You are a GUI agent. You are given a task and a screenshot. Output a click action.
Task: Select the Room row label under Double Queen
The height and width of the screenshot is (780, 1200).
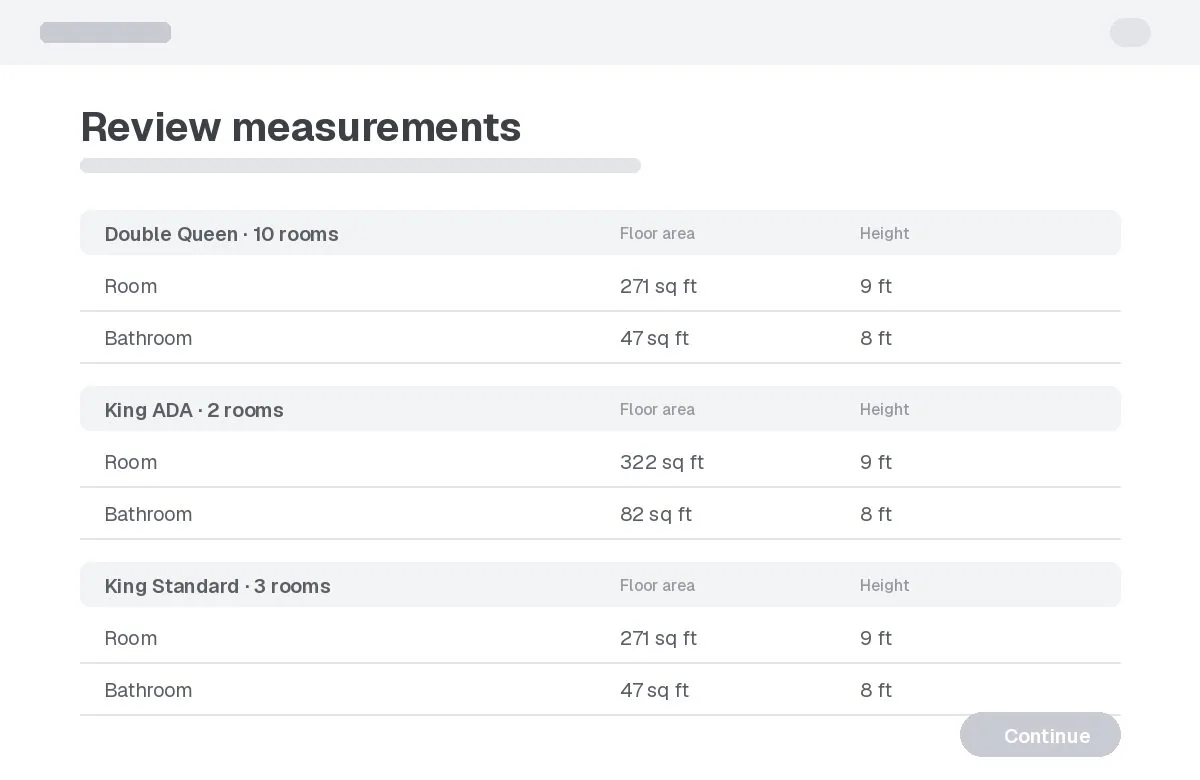[x=131, y=286]
